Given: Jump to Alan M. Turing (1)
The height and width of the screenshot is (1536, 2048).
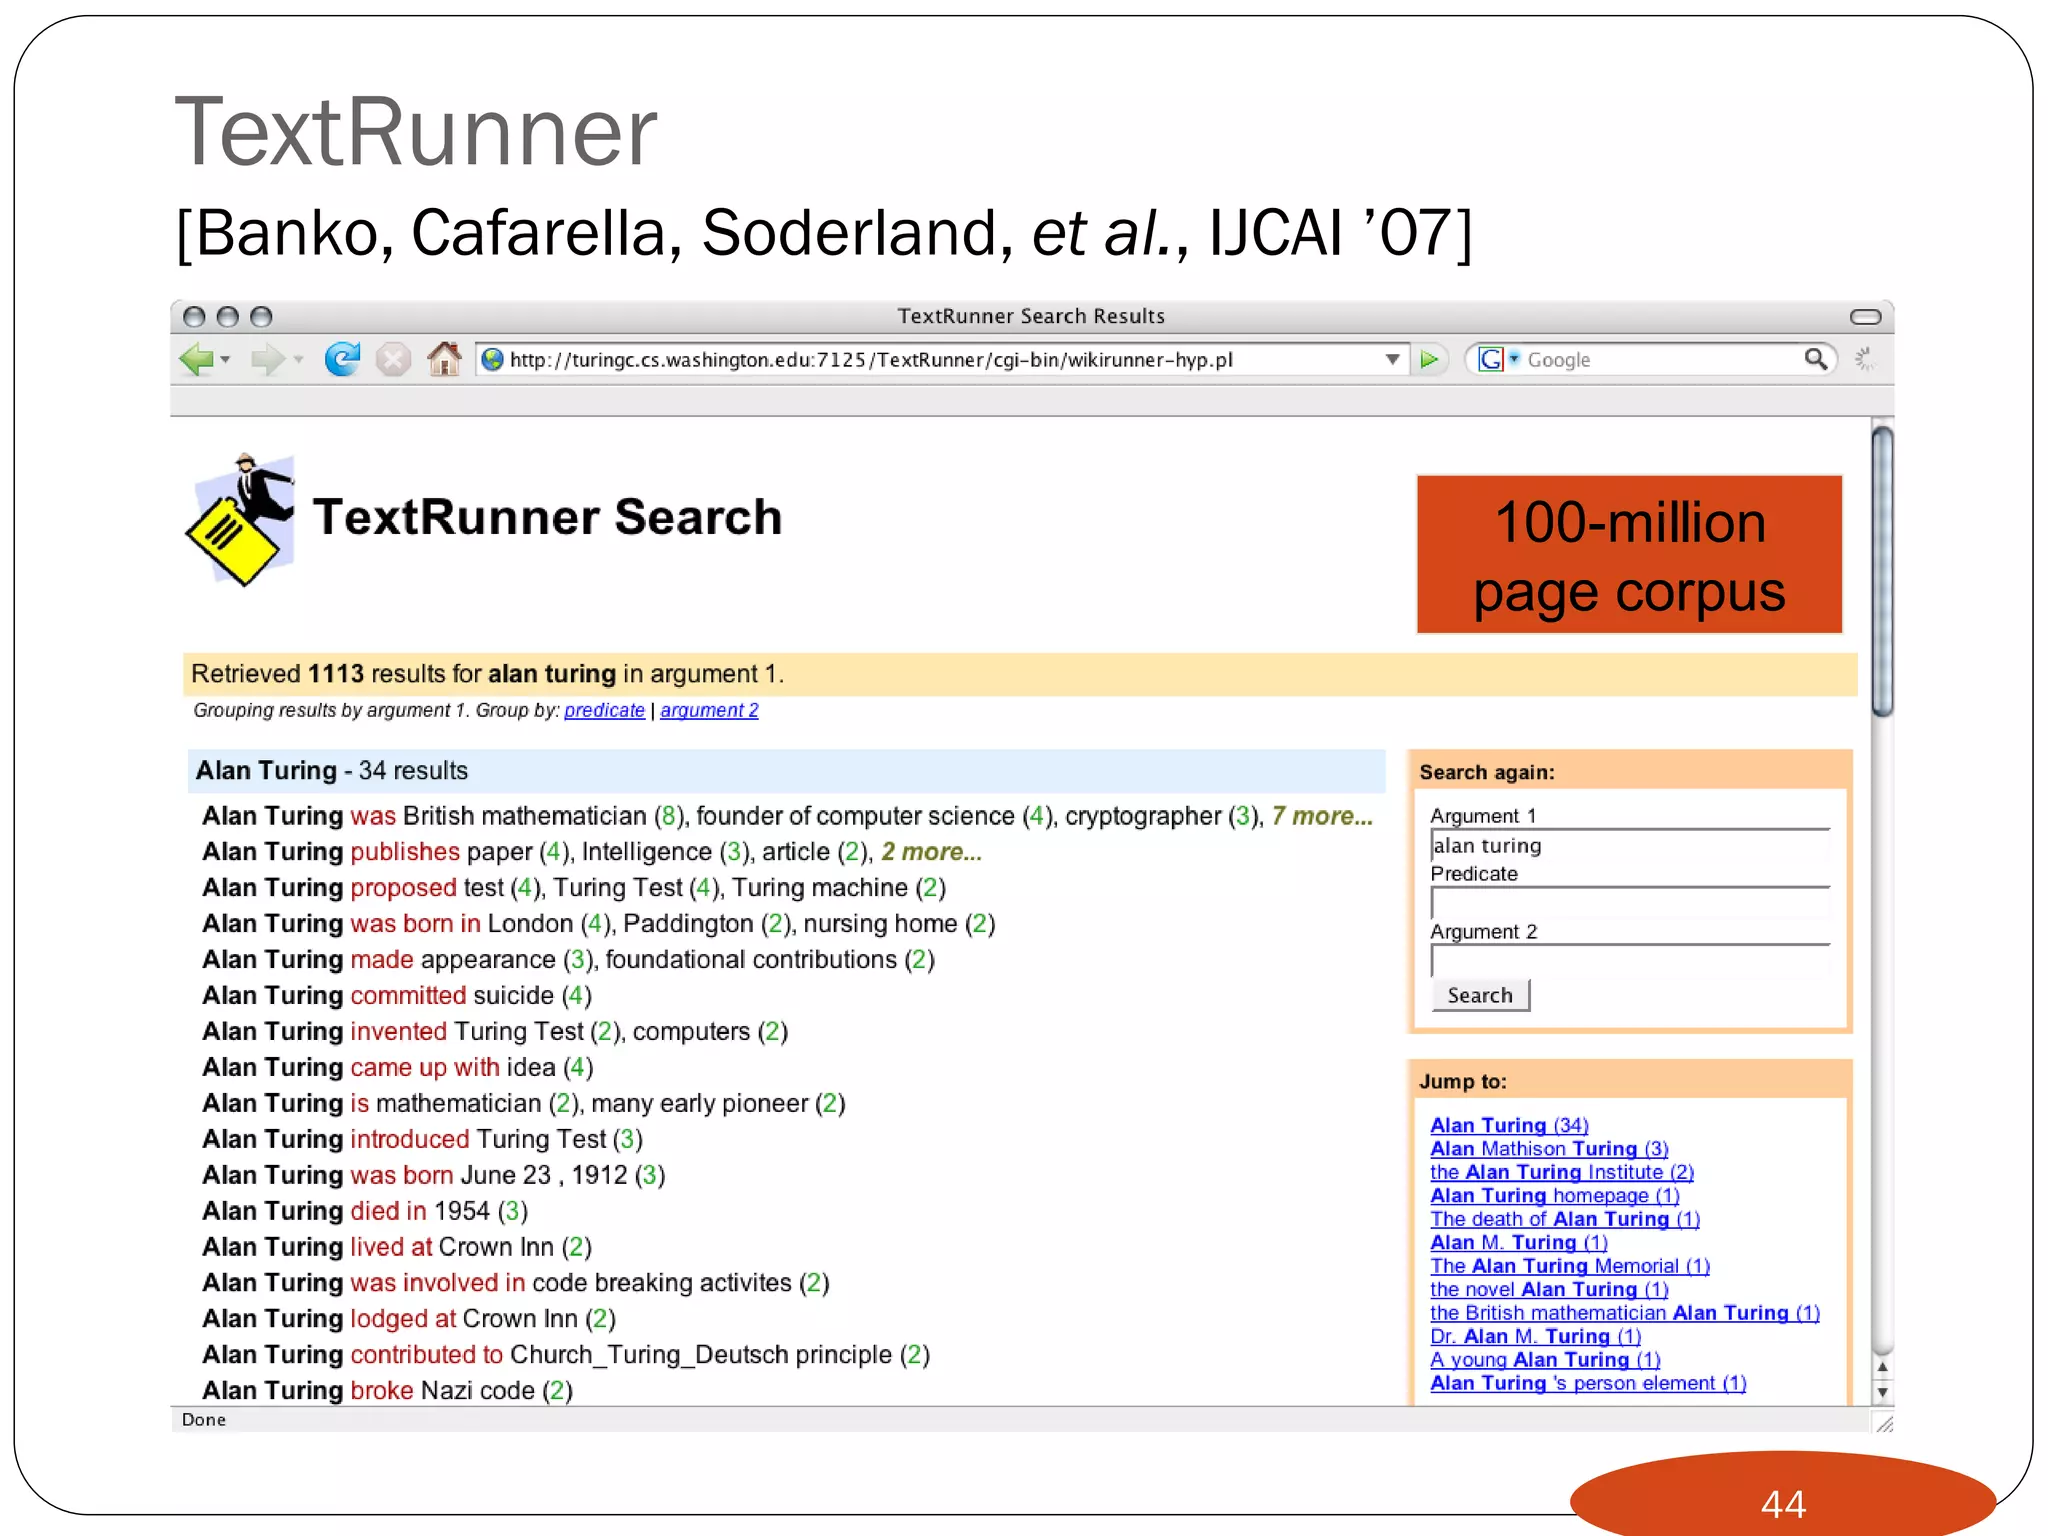Looking at the screenshot, I should coord(1519,1242).
